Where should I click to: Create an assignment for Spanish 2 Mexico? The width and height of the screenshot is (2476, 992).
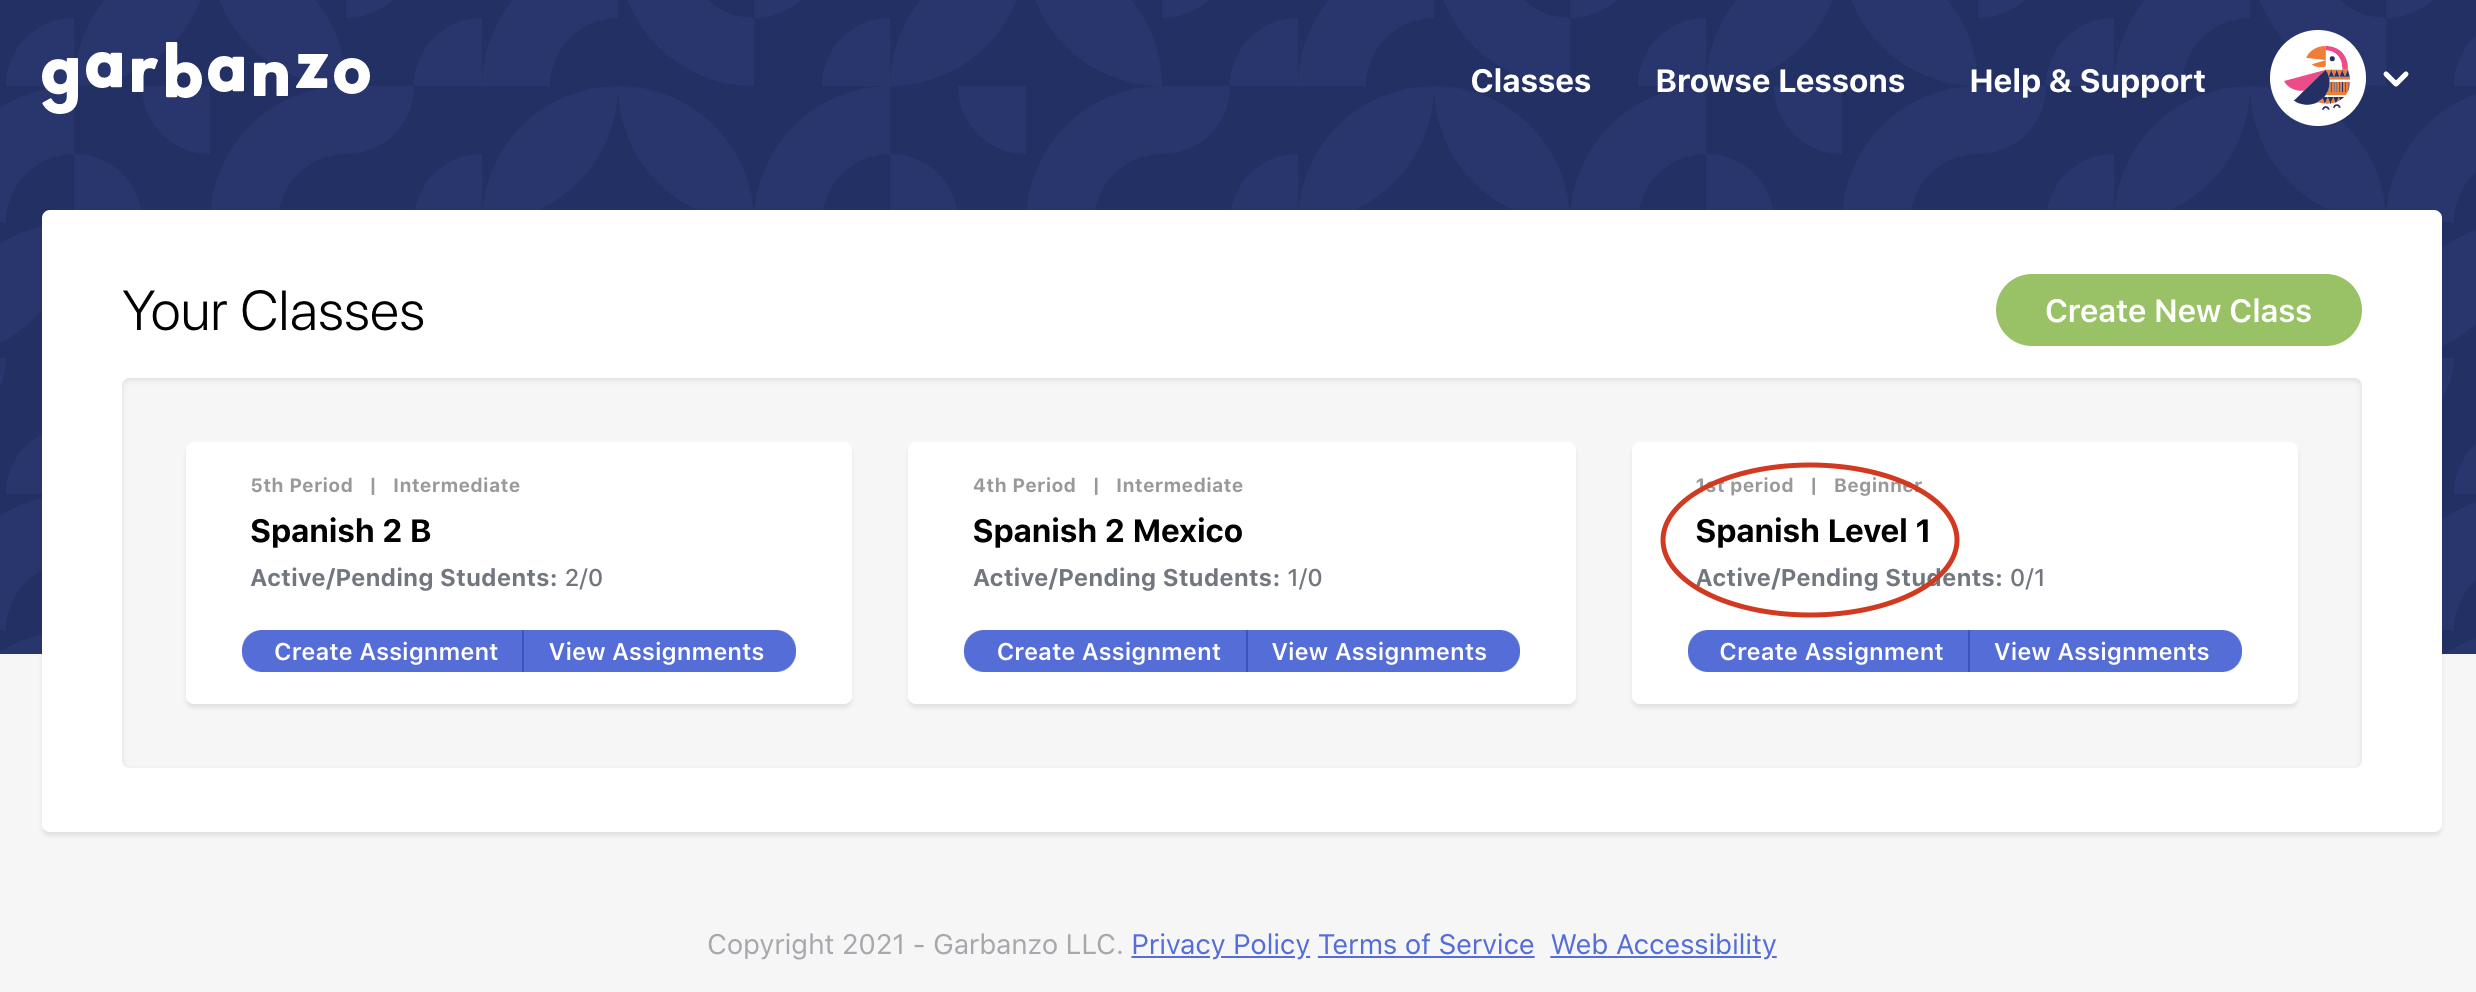pyautogui.click(x=1107, y=651)
